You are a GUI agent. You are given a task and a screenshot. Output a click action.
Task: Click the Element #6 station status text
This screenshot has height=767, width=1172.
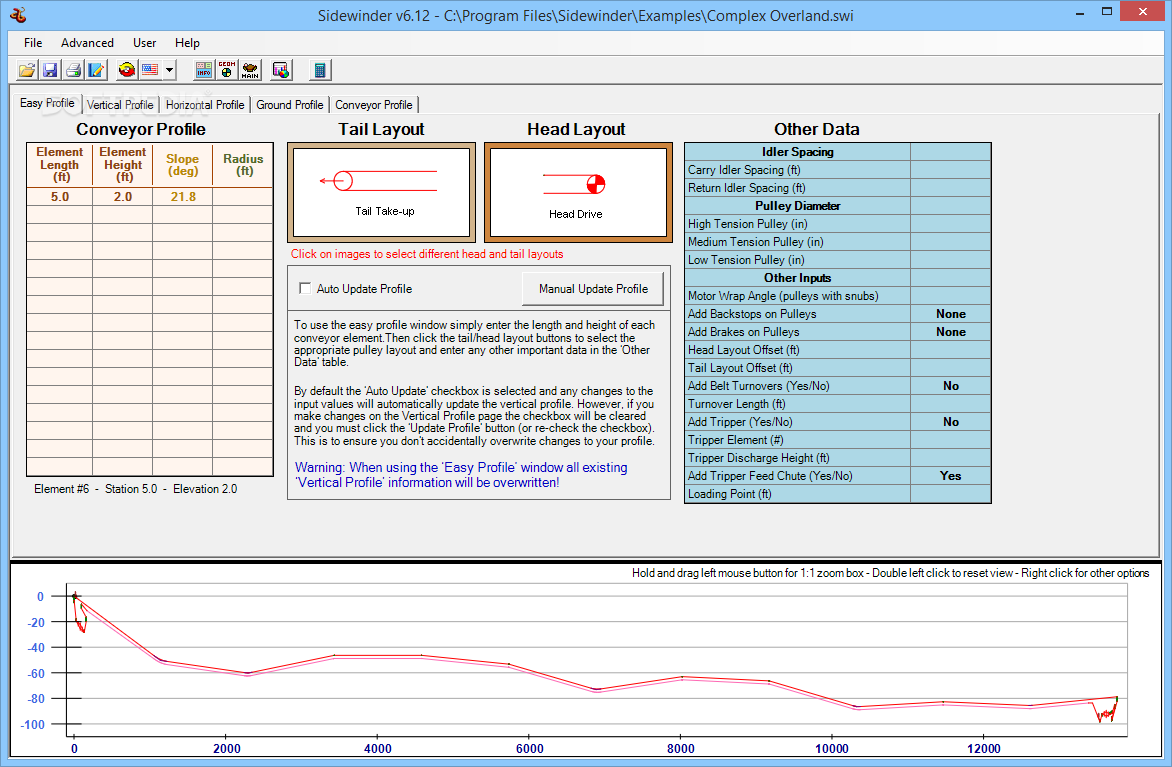point(135,489)
